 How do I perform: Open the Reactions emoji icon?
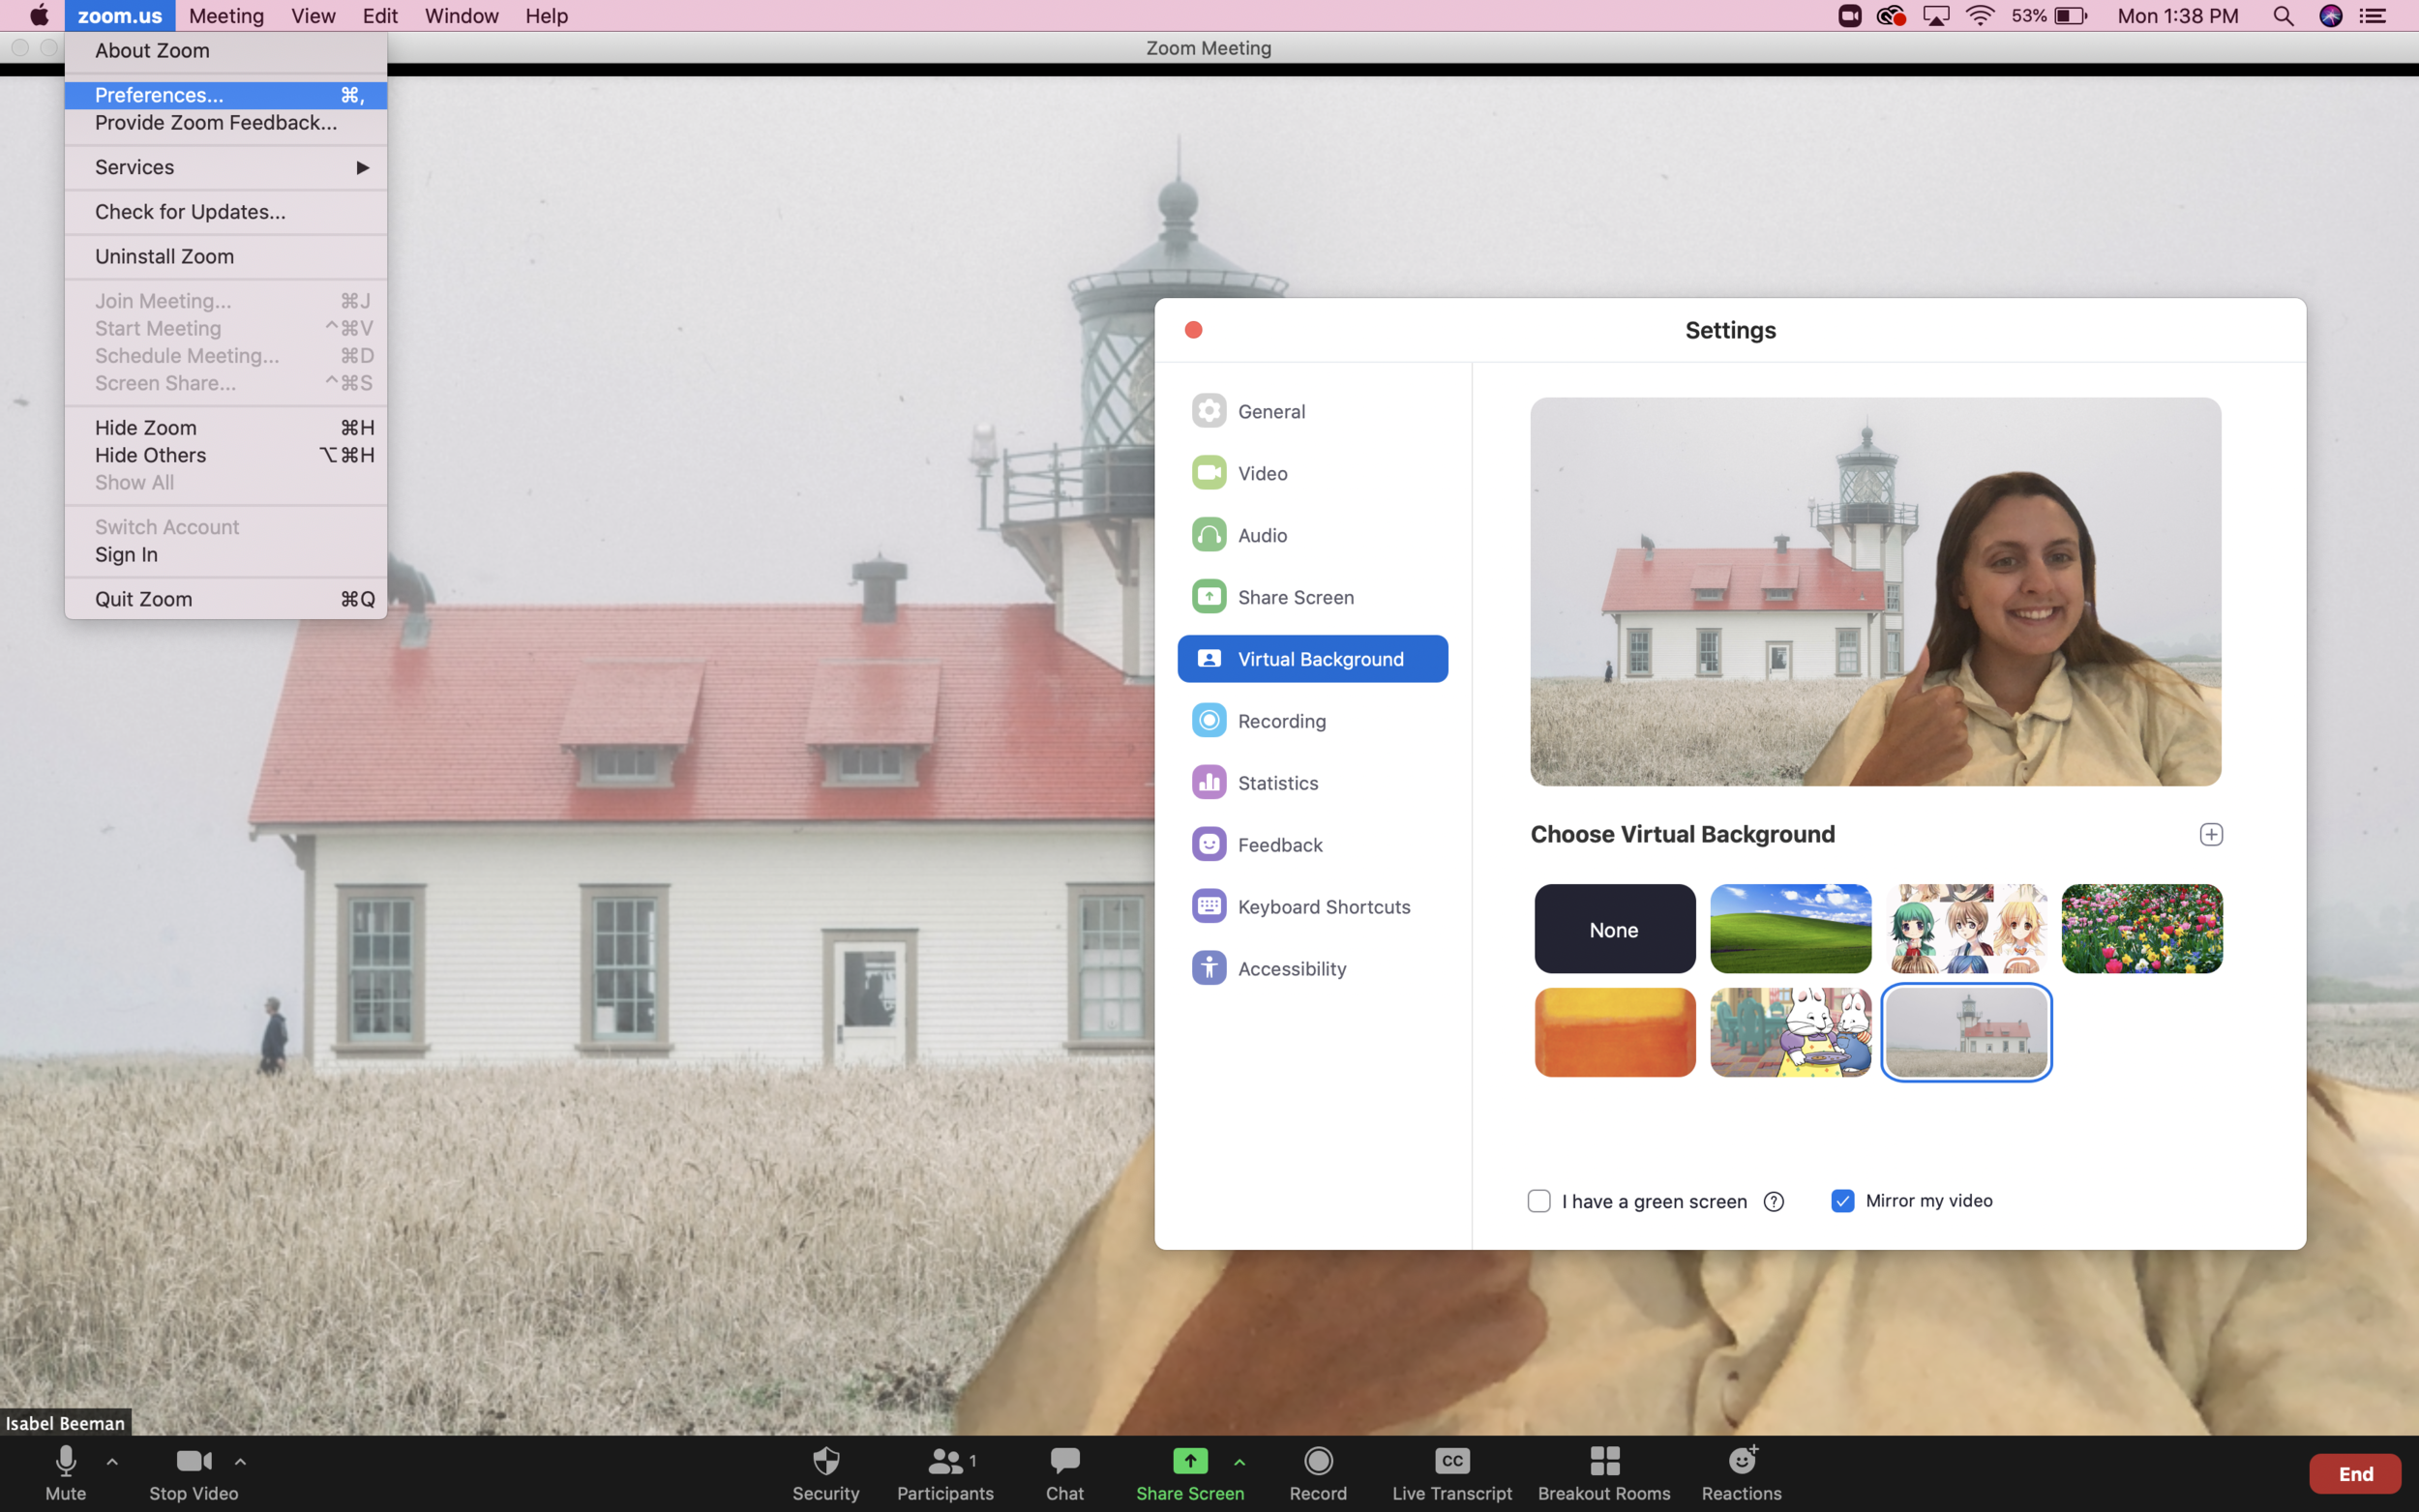click(1742, 1460)
